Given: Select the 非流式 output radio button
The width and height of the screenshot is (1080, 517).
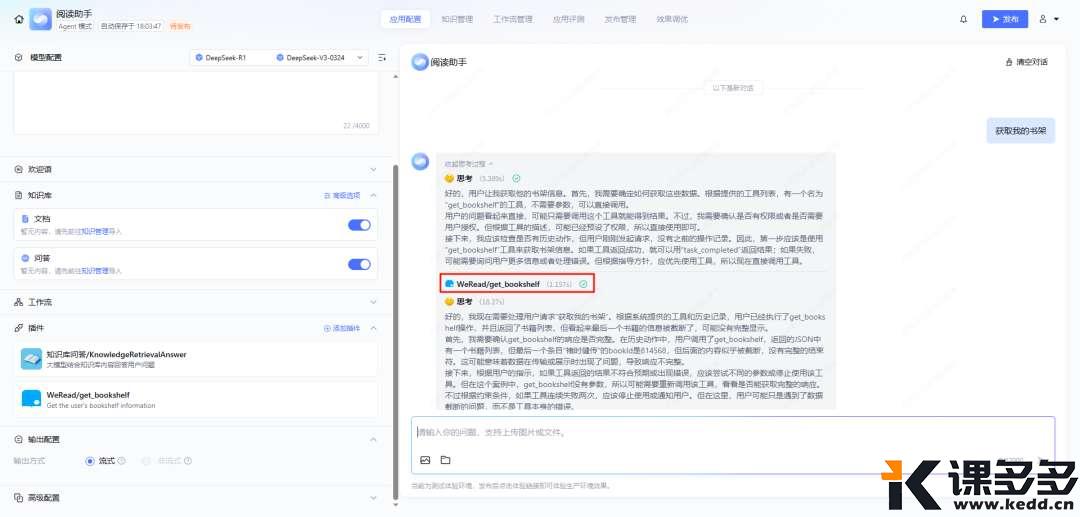Looking at the screenshot, I should pyautogui.click(x=145, y=461).
